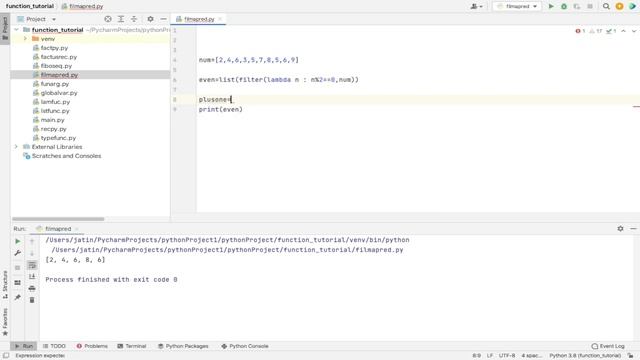
Task: Open the Problems tool window
Action: [92, 346]
